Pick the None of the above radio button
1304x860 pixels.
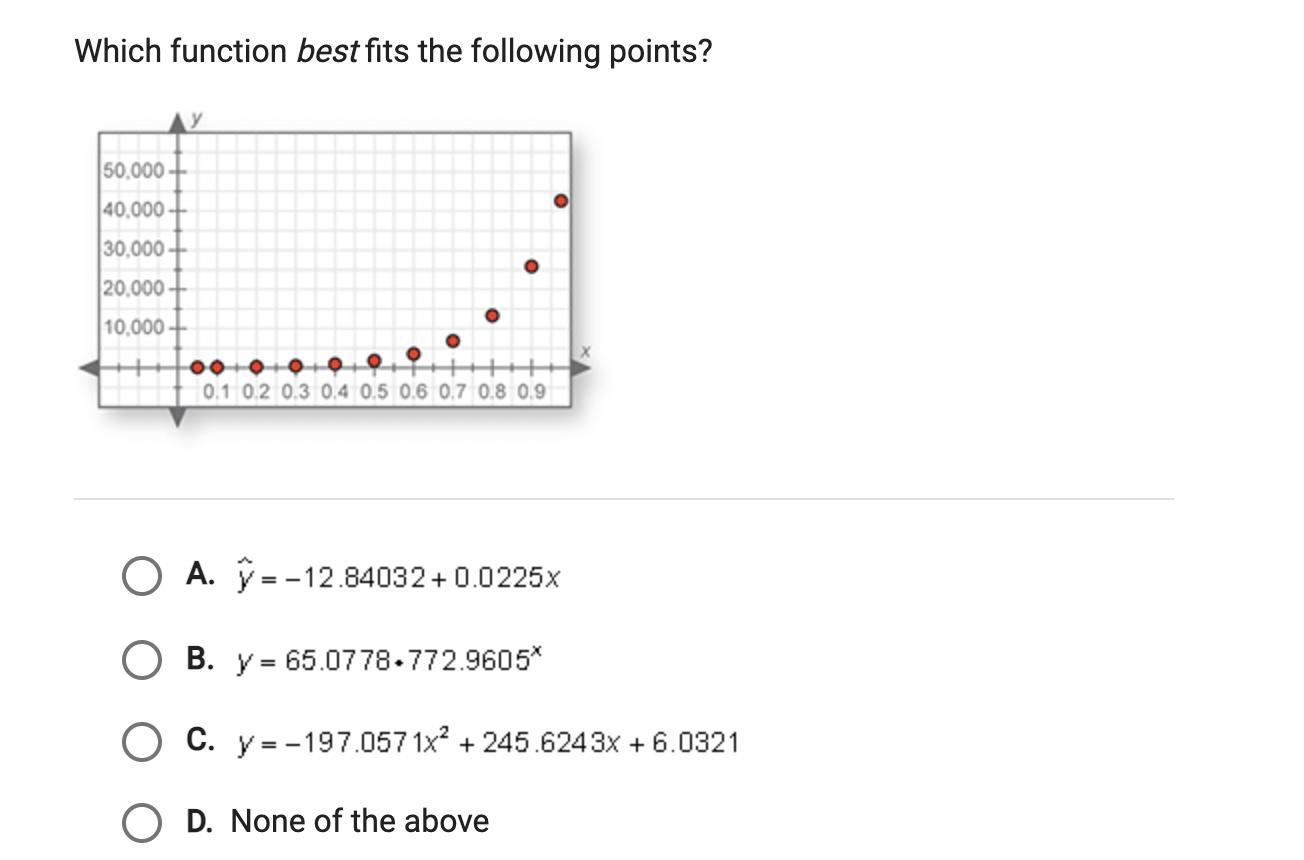pos(141,823)
